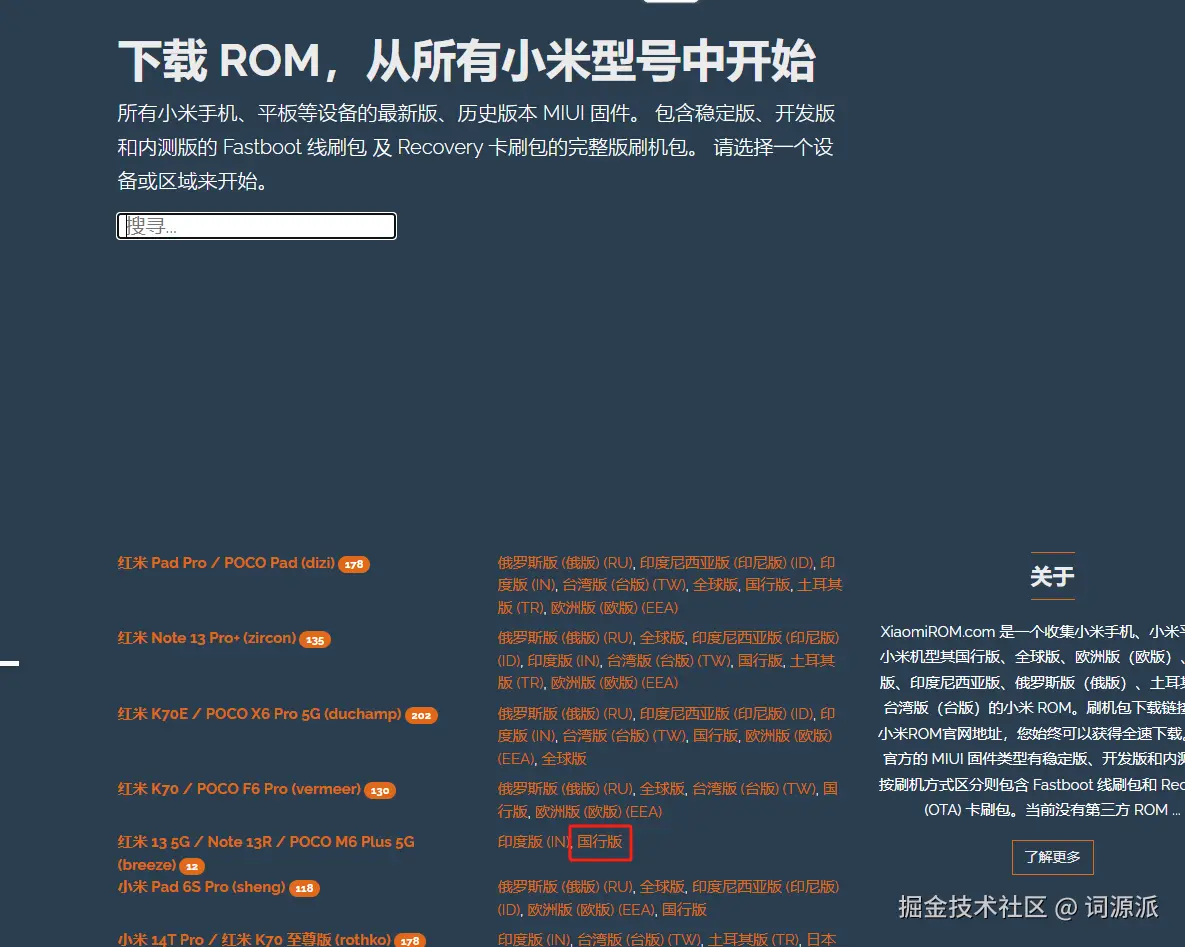Select 台湾版 (TW) for 小米 14T Pro (rothko)
Screen dimensions: 1185x947
click(x=639, y=939)
